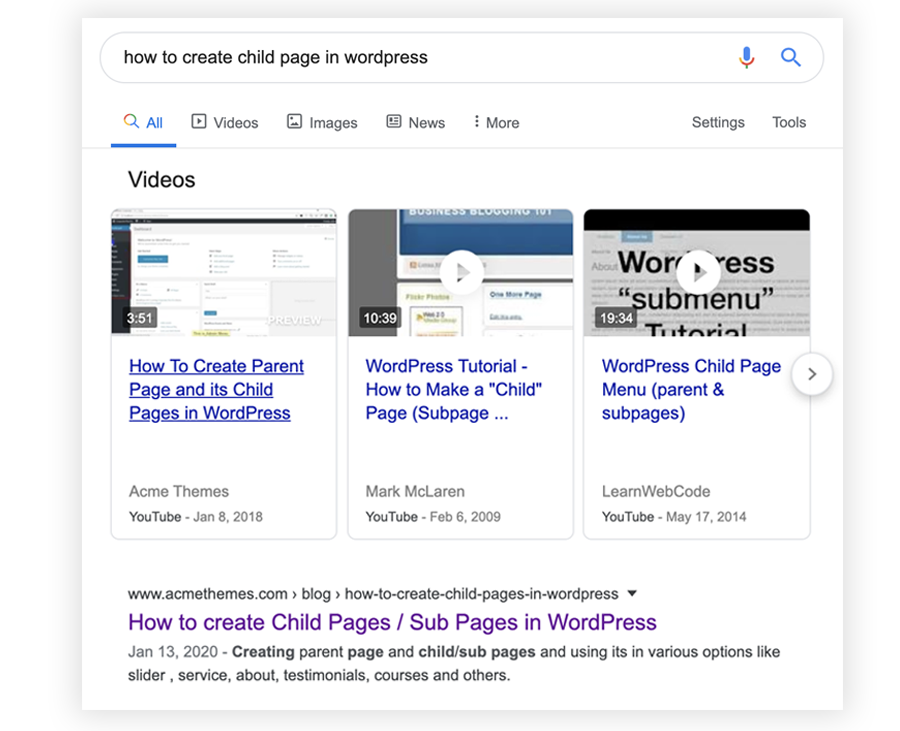Screen dimensions: 900x731
Task: Click 'YouTube - Jan 8, 2018' source text
Action: pyautogui.click(x=196, y=516)
